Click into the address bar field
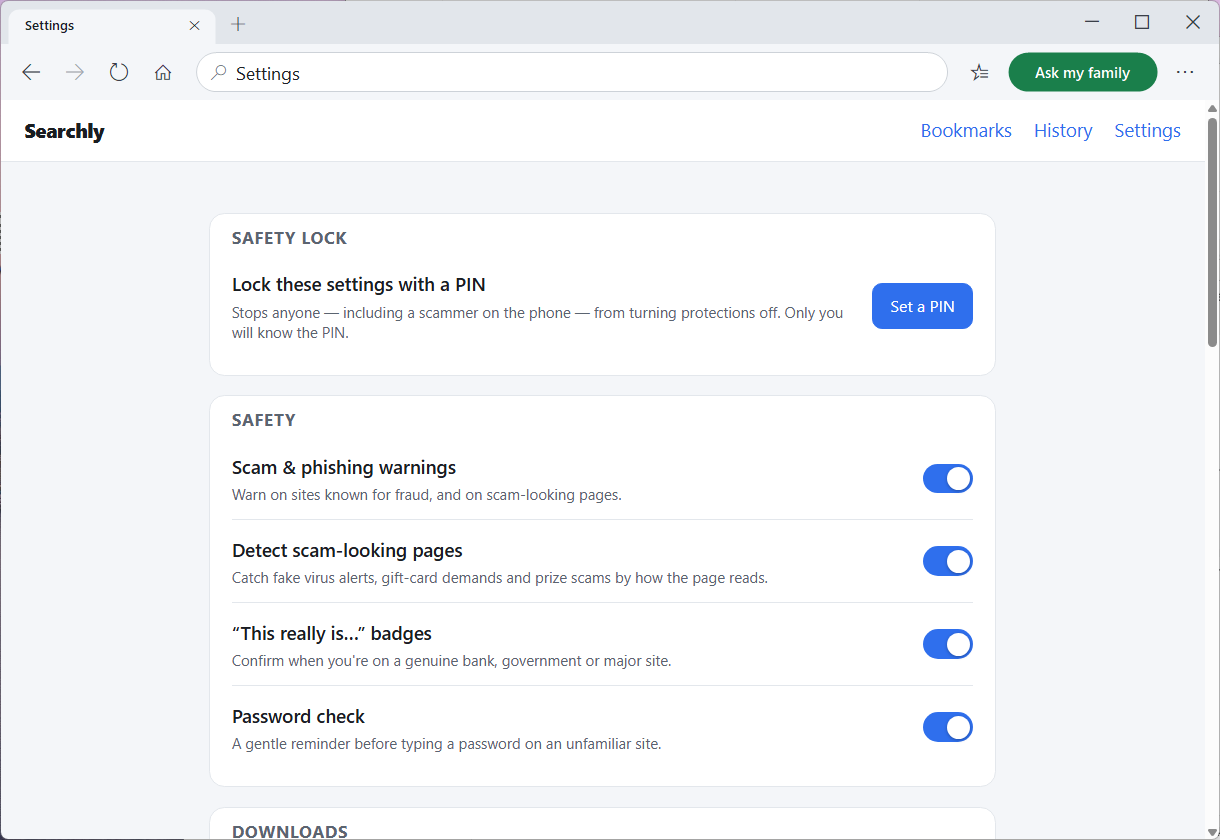Screen dimensions: 1220x840 click(572, 72)
